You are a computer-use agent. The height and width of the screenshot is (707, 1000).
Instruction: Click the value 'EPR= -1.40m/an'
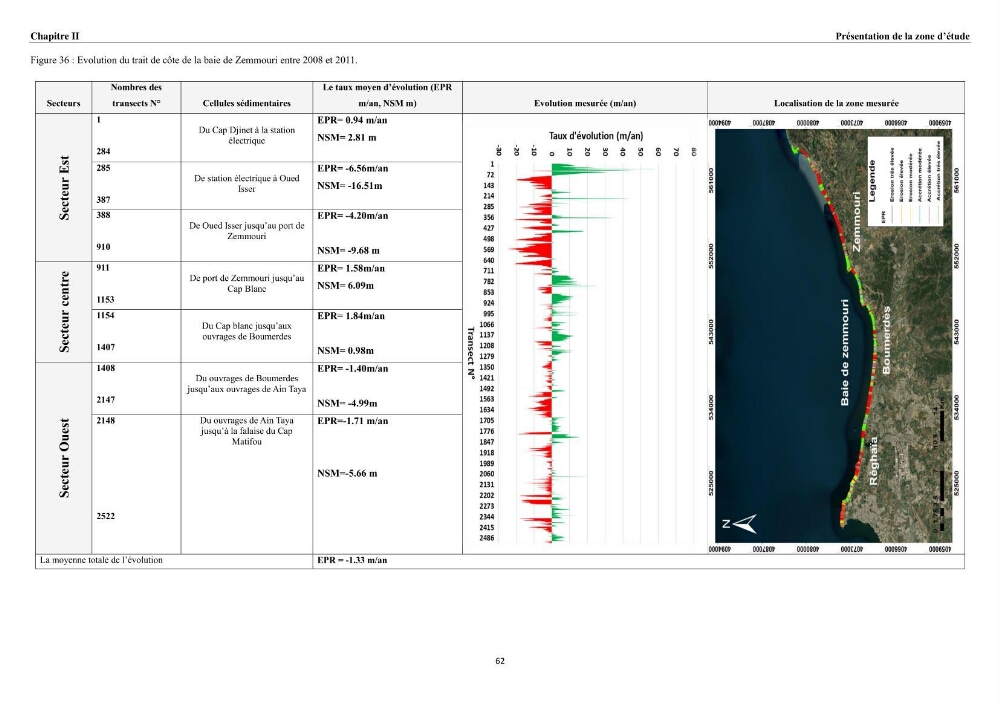pos(353,368)
